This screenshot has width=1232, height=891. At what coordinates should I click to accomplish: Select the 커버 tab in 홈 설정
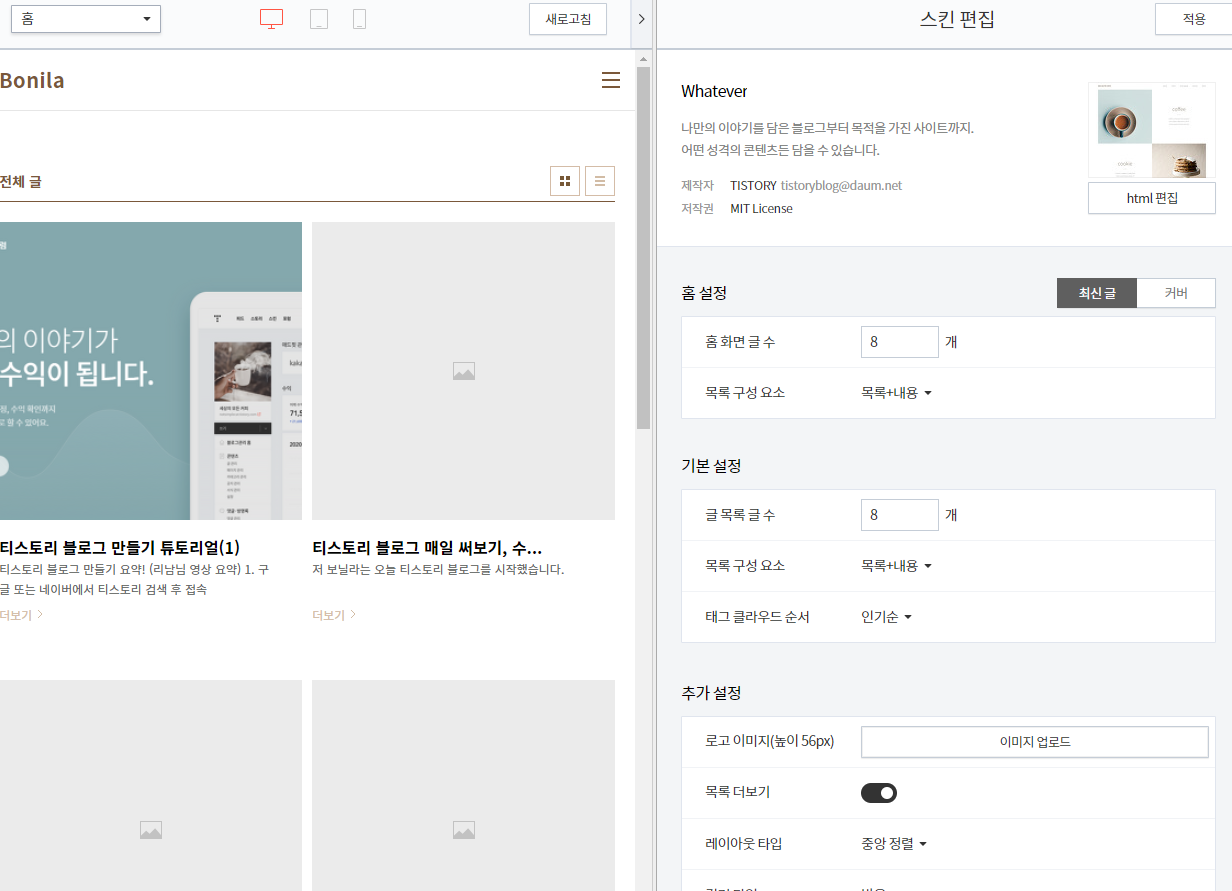tap(1176, 293)
